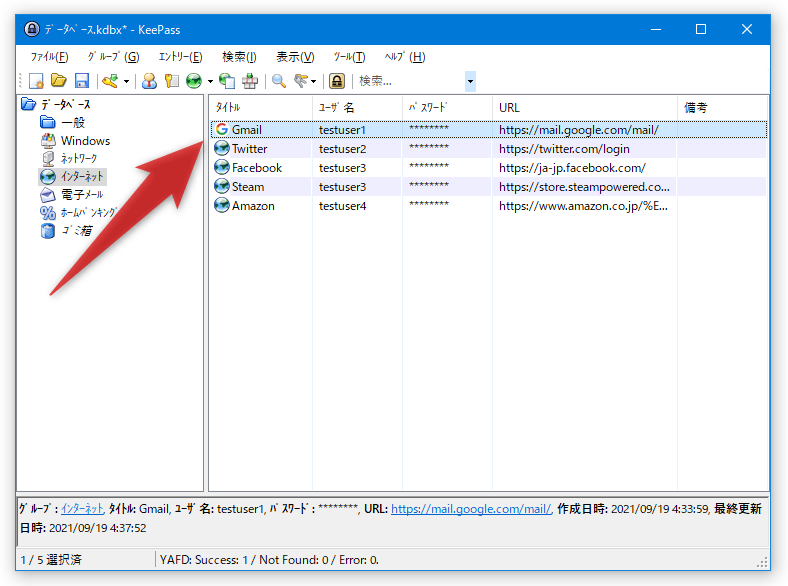Click the globe icon of Amazon entry

(222, 206)
